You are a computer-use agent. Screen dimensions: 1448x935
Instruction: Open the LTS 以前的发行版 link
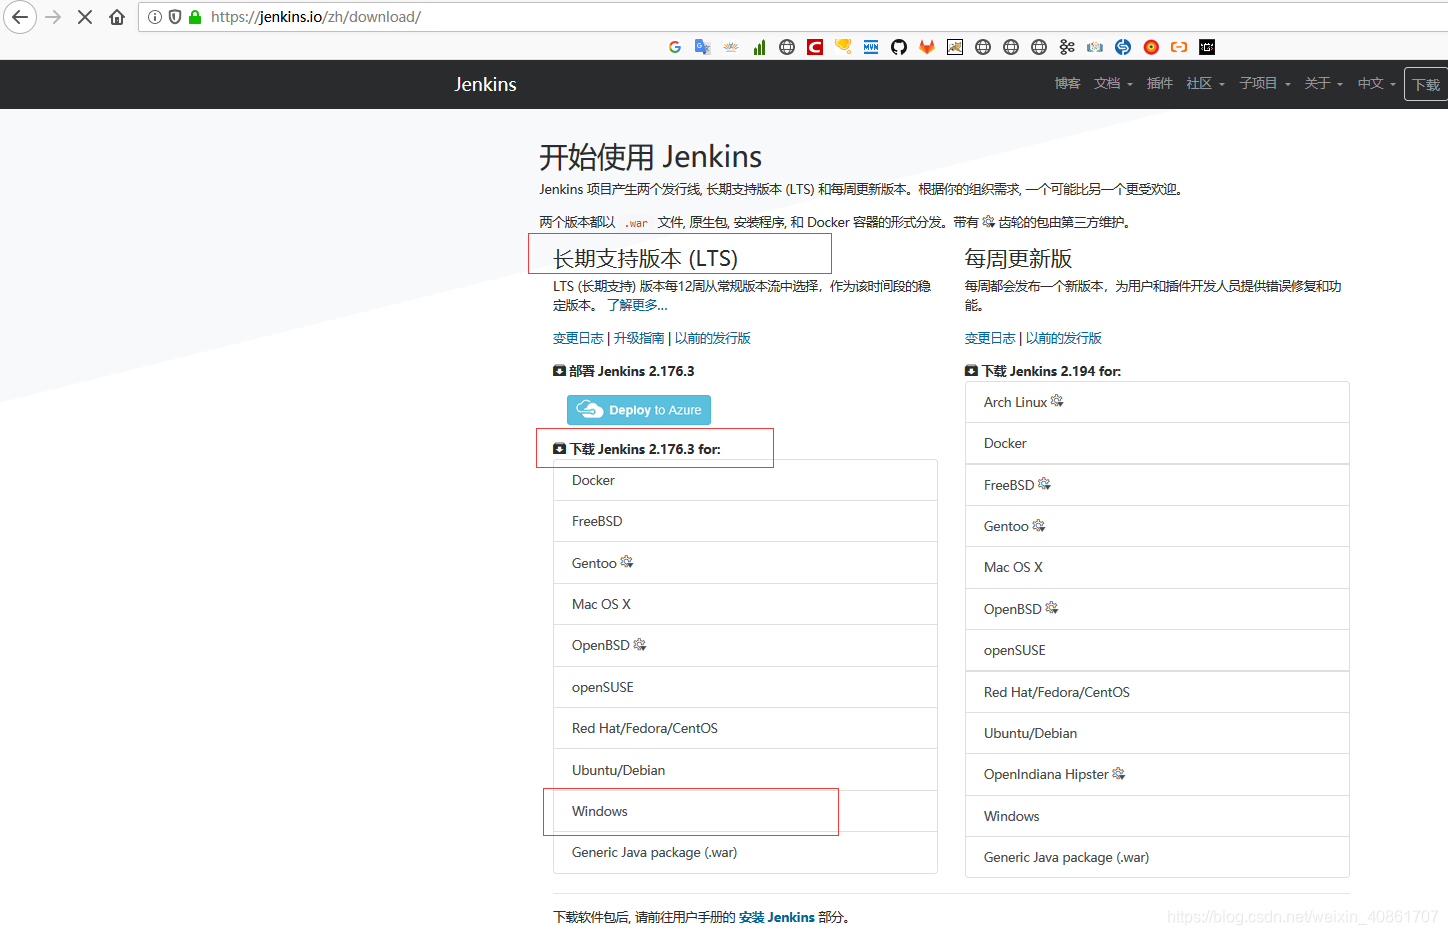pos(713,338)
